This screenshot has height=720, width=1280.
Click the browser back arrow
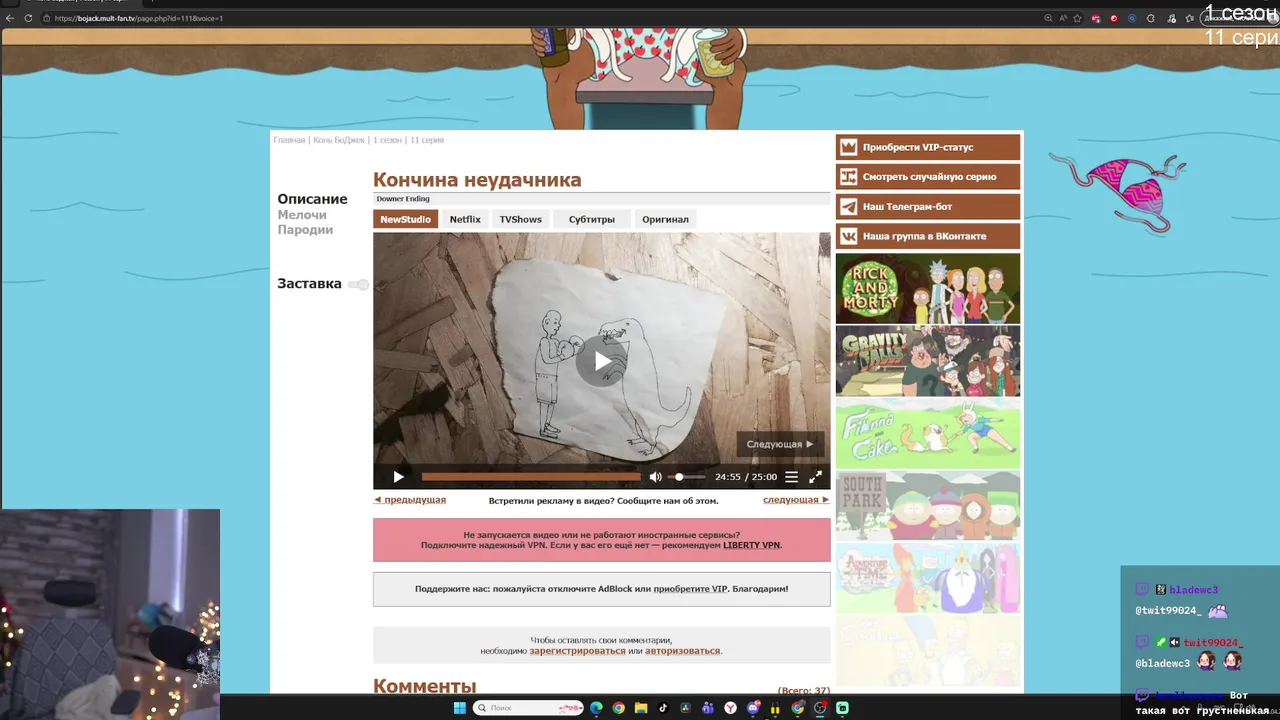pos(10,18)
